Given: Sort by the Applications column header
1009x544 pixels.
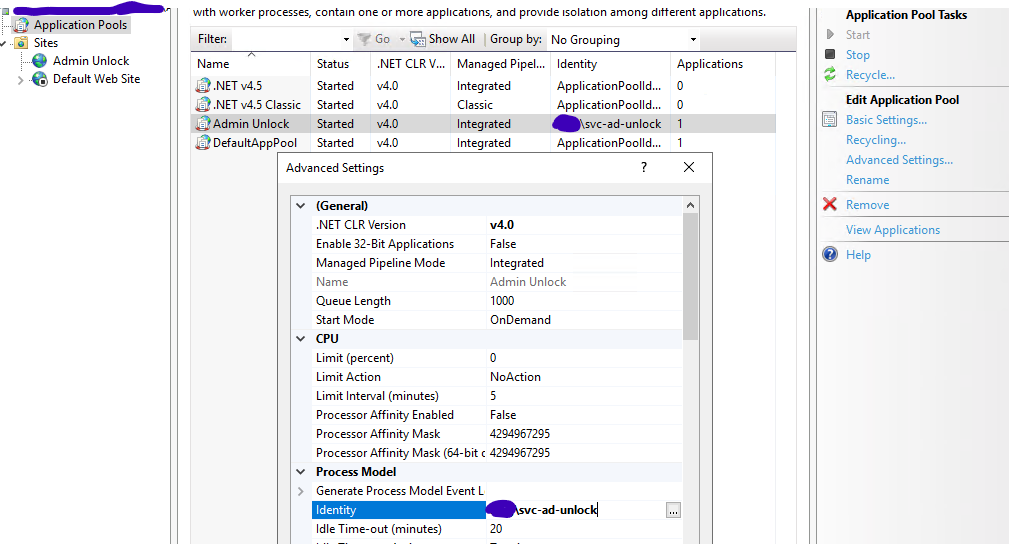Looking at the screenshot, I should [x=710, y=64].
